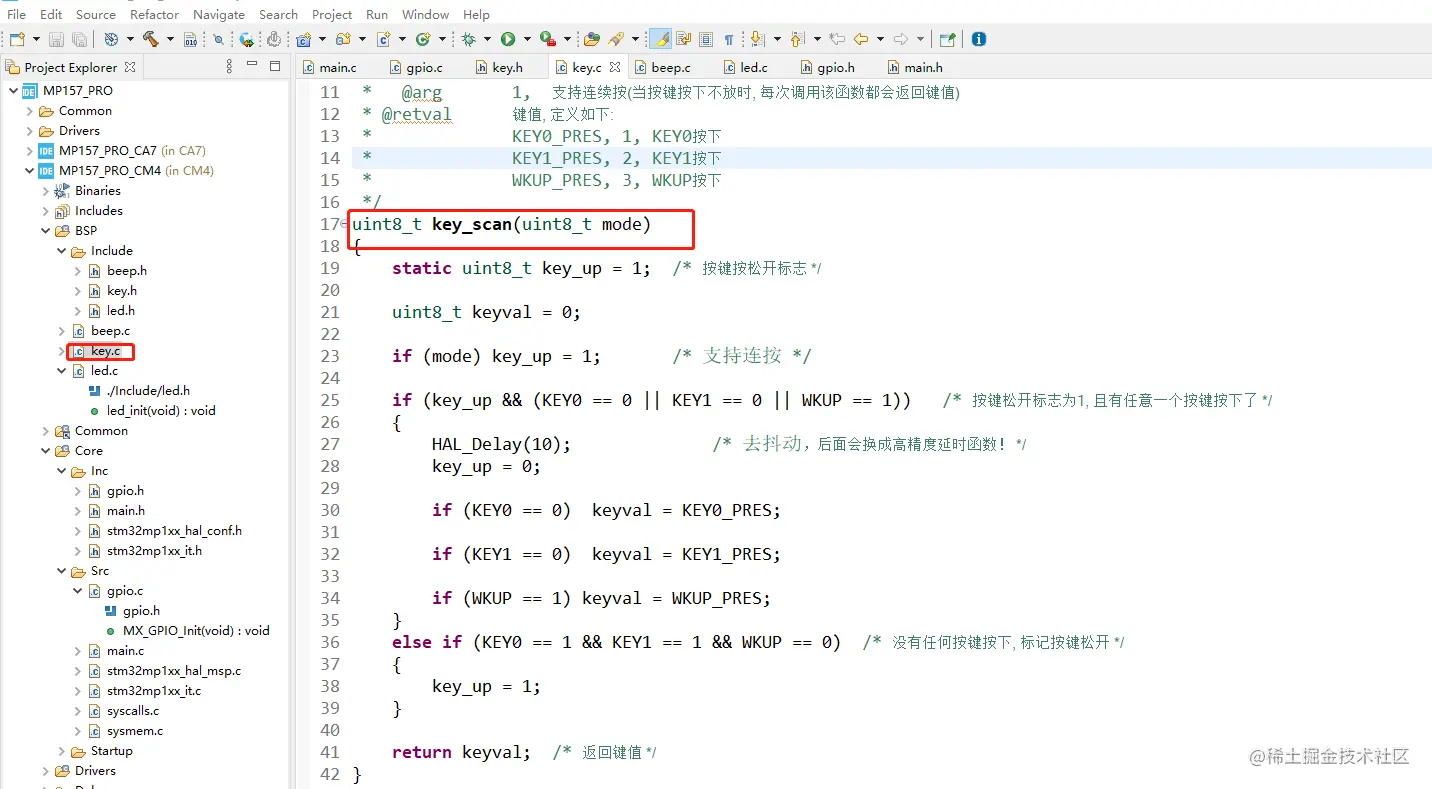The height and width of the screenshot is (789, 1432).
Task: Select the Includes node in the tree
Action: click(99, 211)
